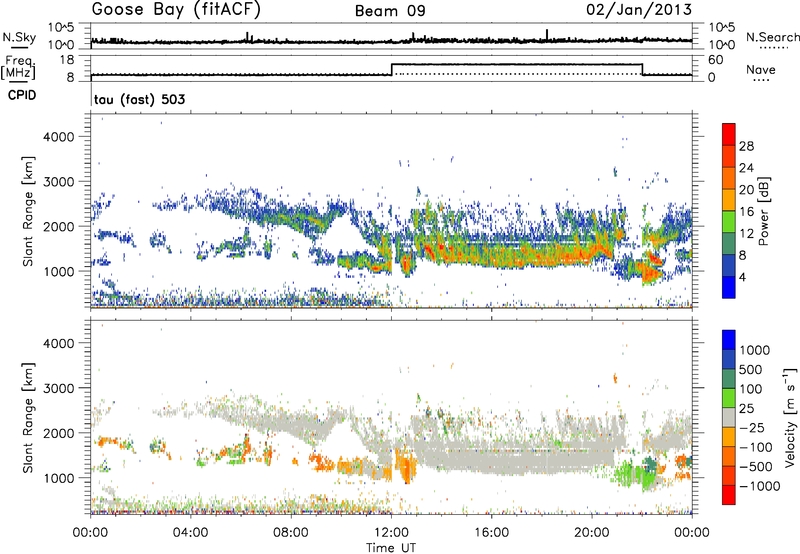This screenshot has height=554, width=800.
Task: Click the "tau (fast) 503" mode label
Action: pos(139,99)
